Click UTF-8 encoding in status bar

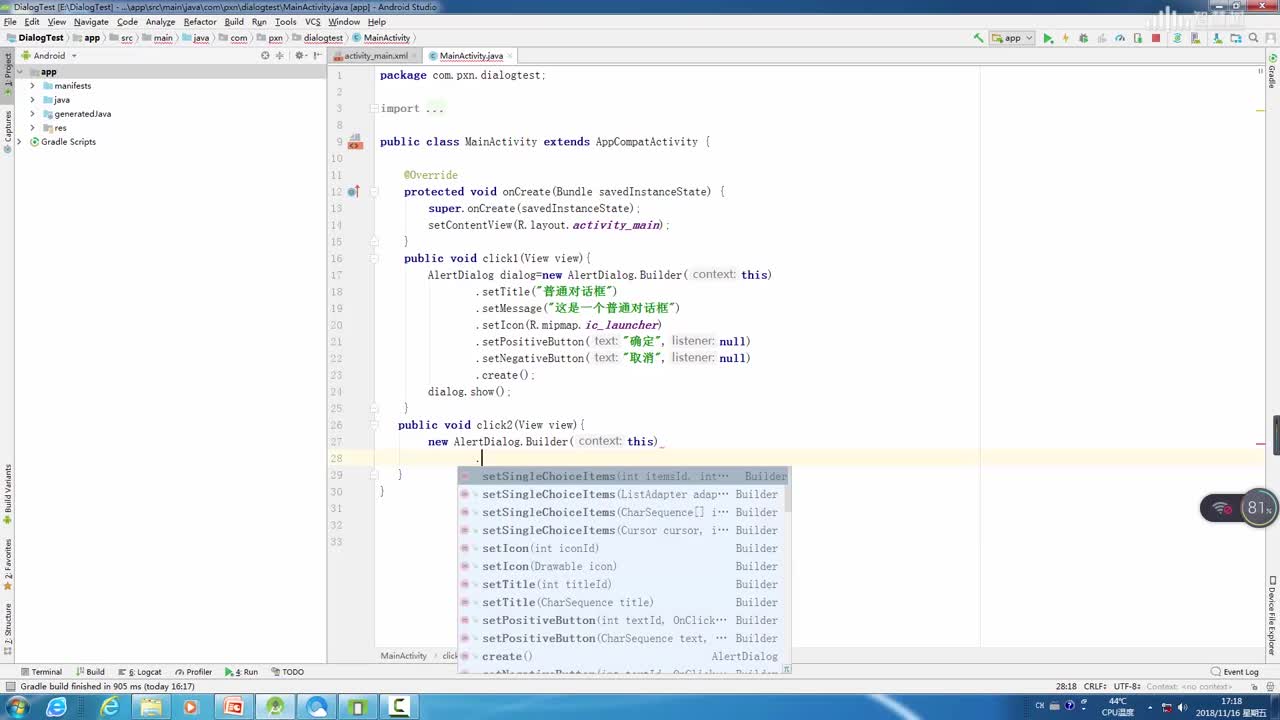pos(1126,686)
